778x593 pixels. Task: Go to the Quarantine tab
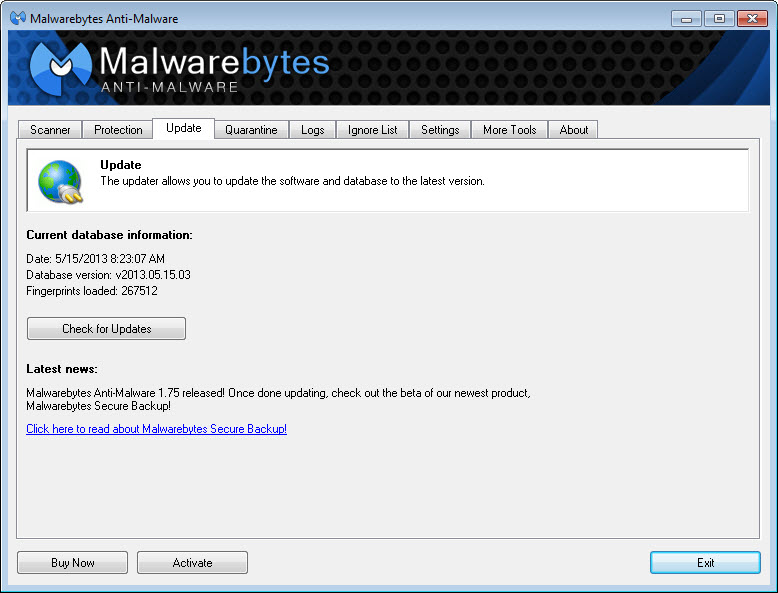tap(251, 130)
